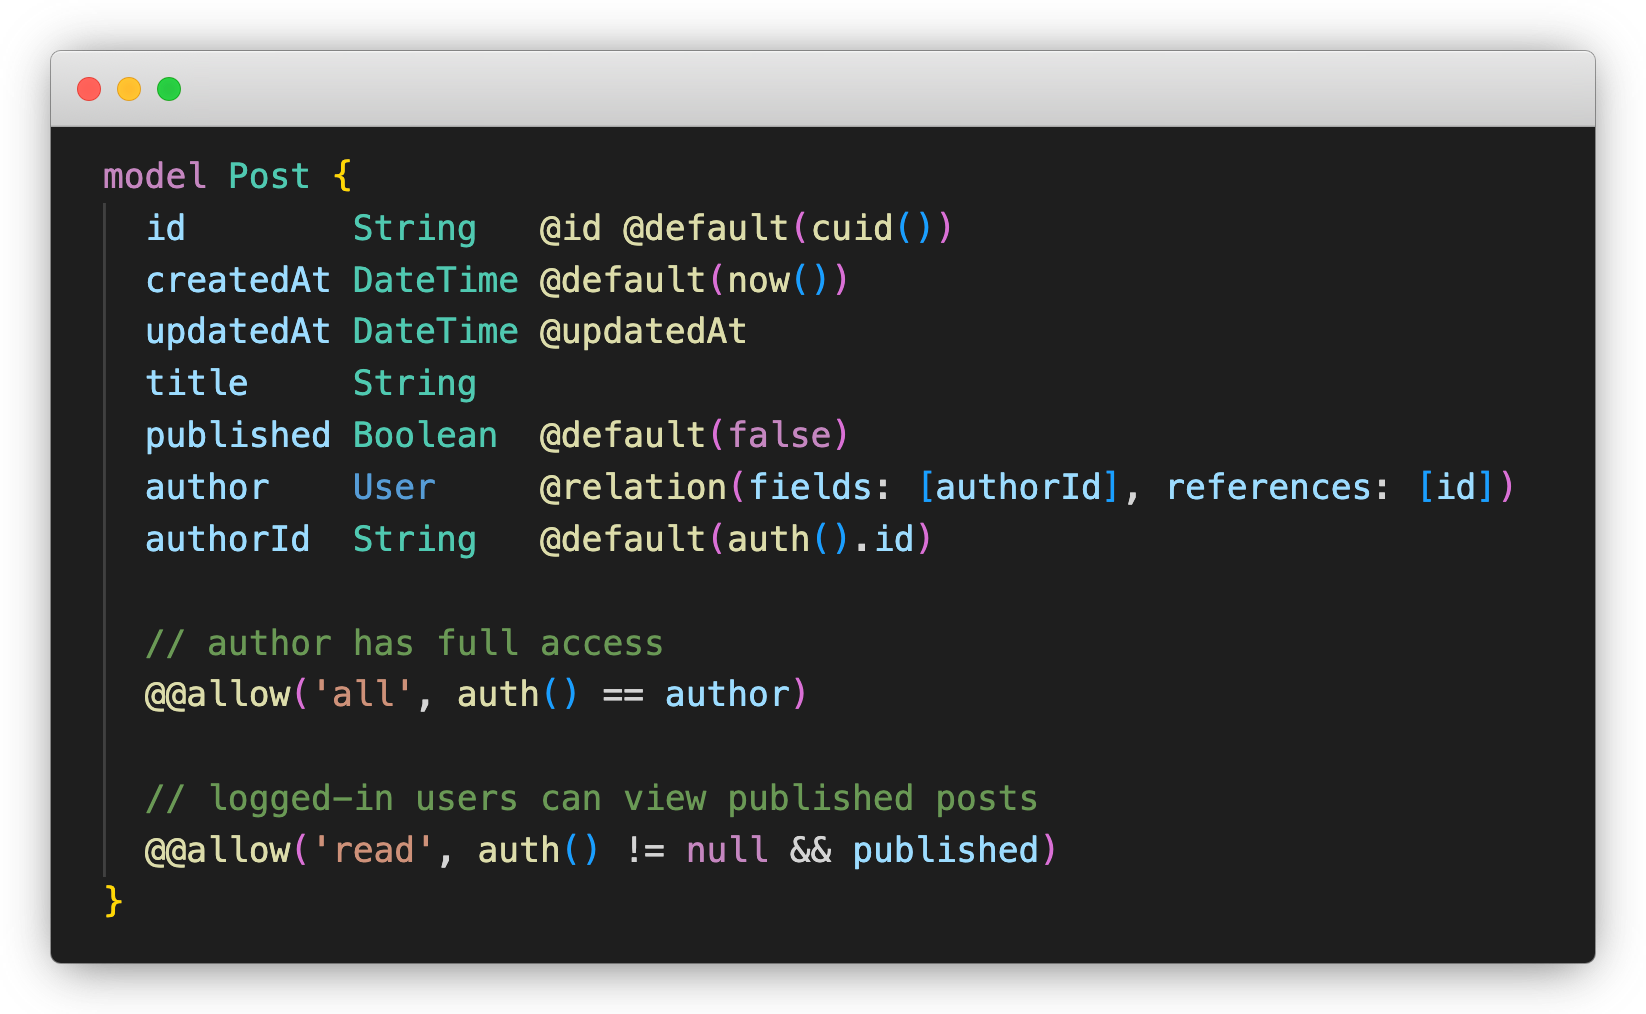Click the yellow minimize circle
The height and width of the screenshot is (1014, 1646).
(129, 89)
